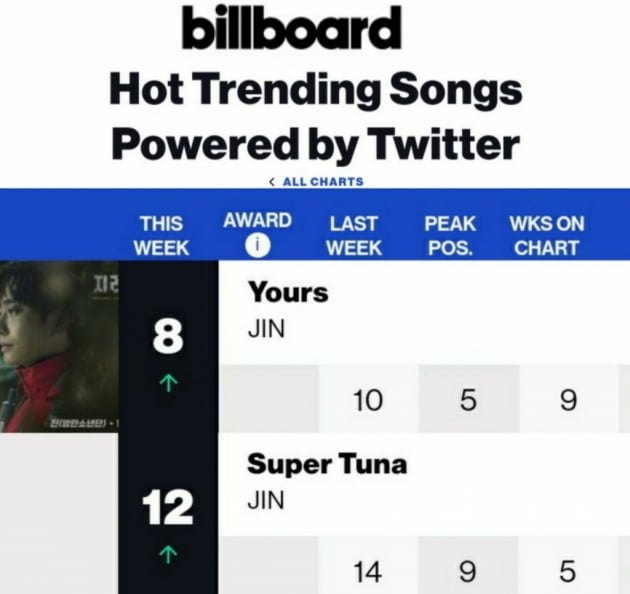
Task: Click the green up arrow under rank 8
Action: [x=168, y=383]
